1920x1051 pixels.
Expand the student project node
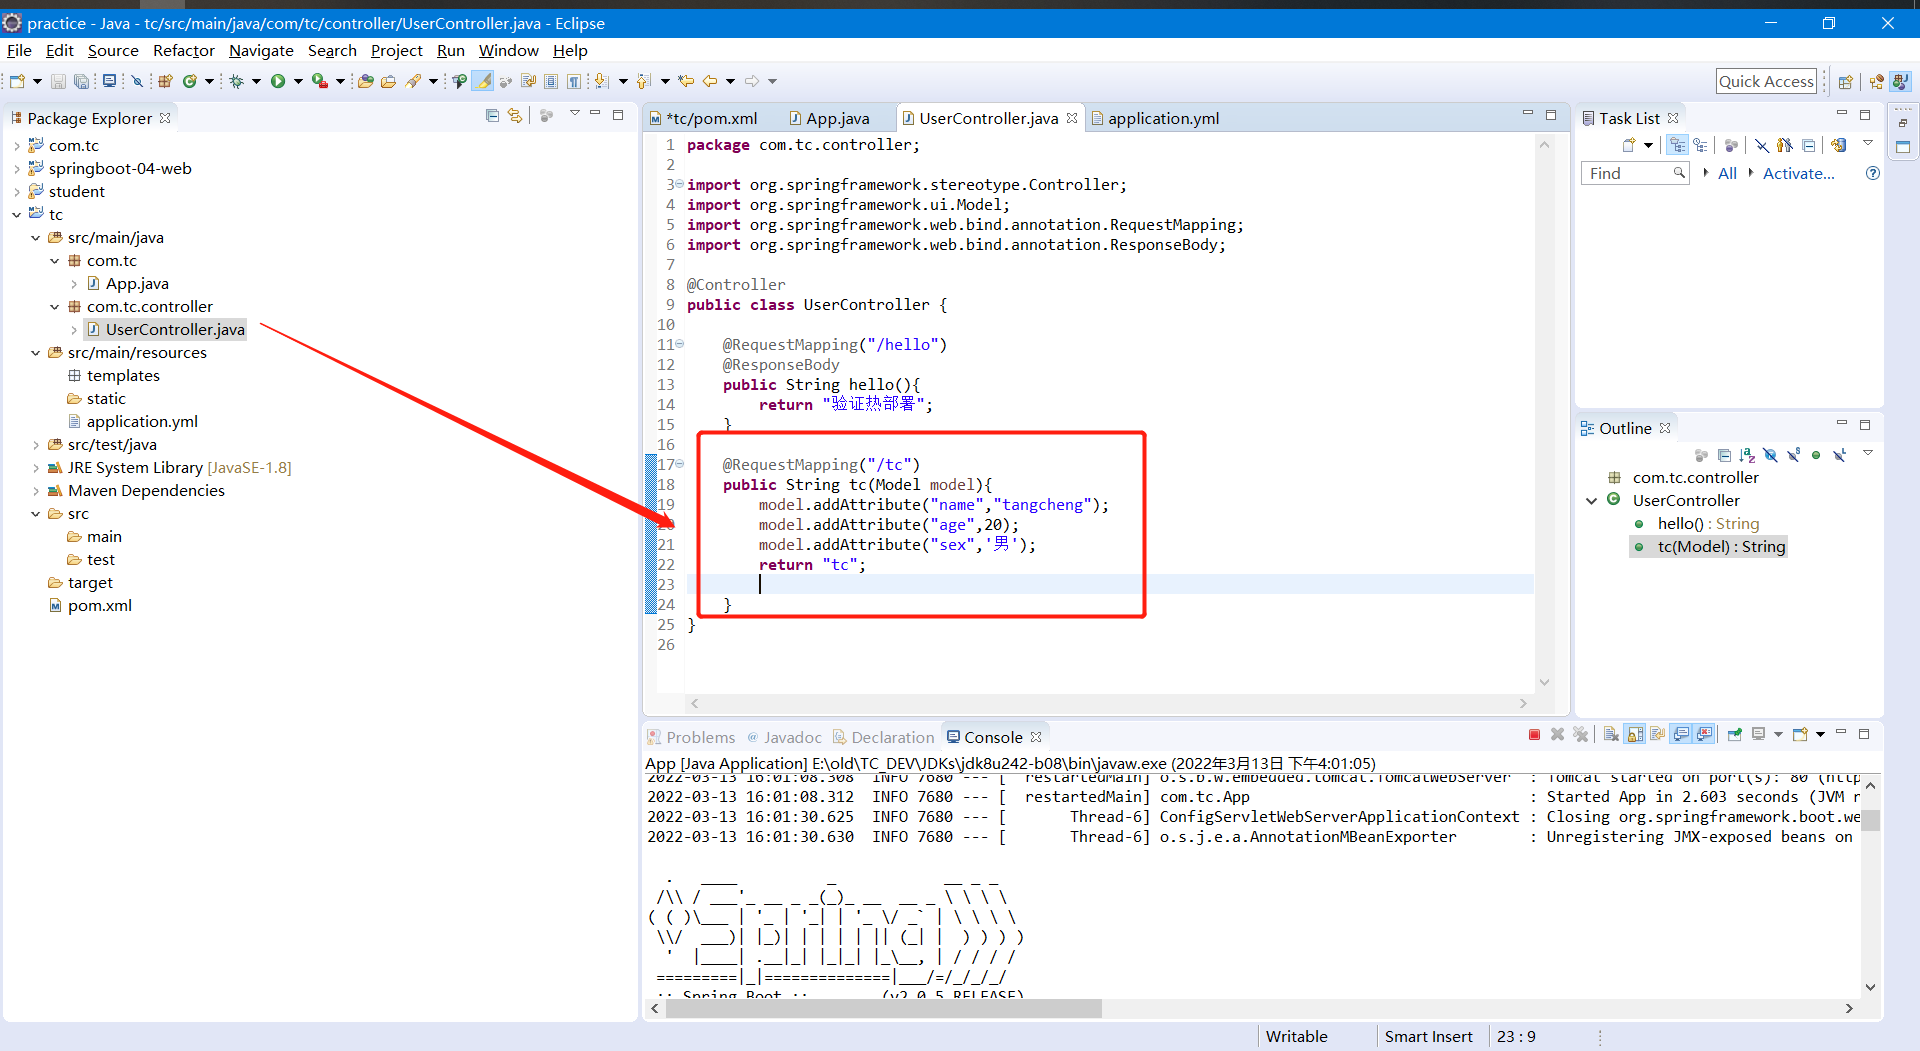coord(17,192)
